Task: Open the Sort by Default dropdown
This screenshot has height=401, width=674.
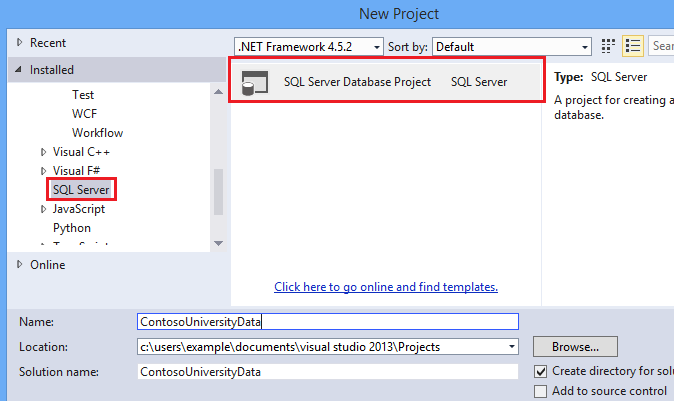Action: pos(512,46)
